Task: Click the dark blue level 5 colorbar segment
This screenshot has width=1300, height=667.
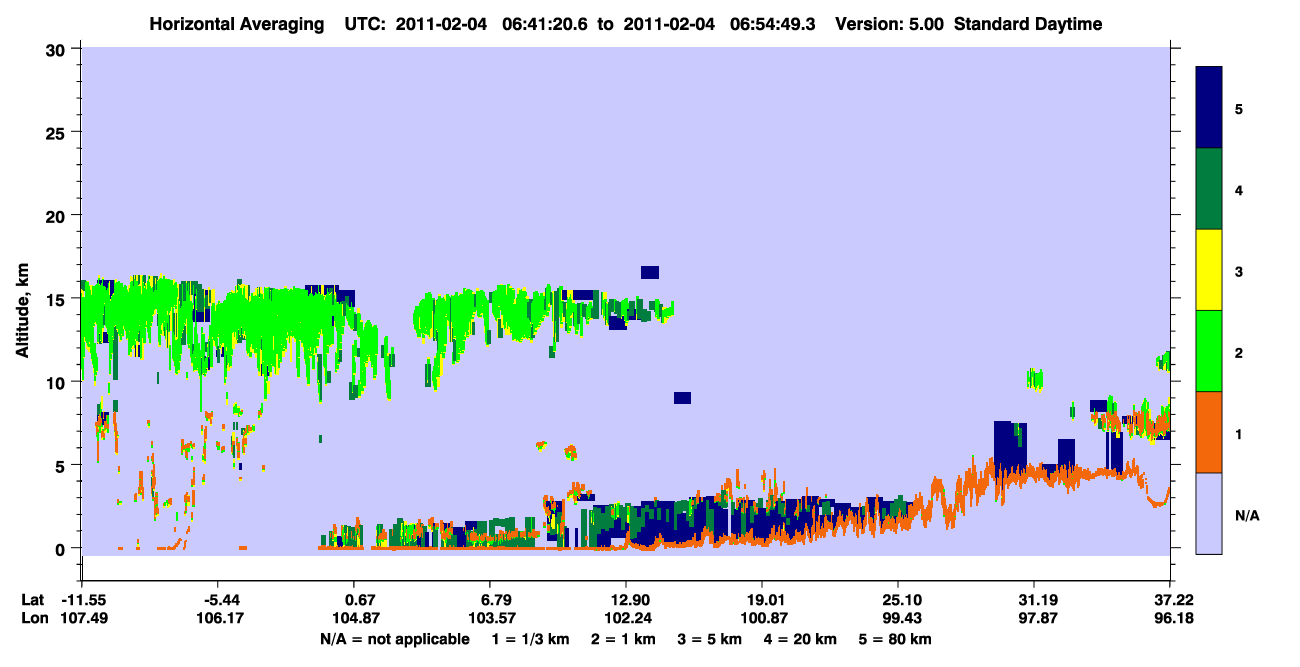Action: pyautogui.click(x=1209, y=108)
